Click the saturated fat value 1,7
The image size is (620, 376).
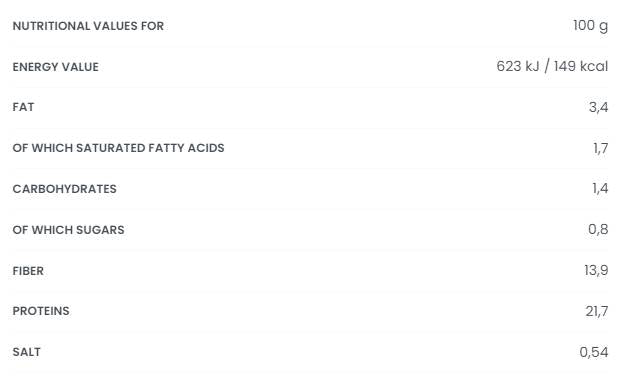(601, 148)
